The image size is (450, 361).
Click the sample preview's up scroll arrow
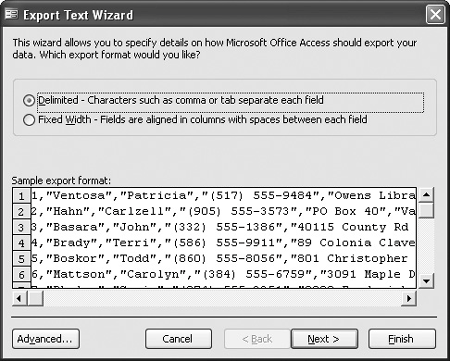point(426,195)
